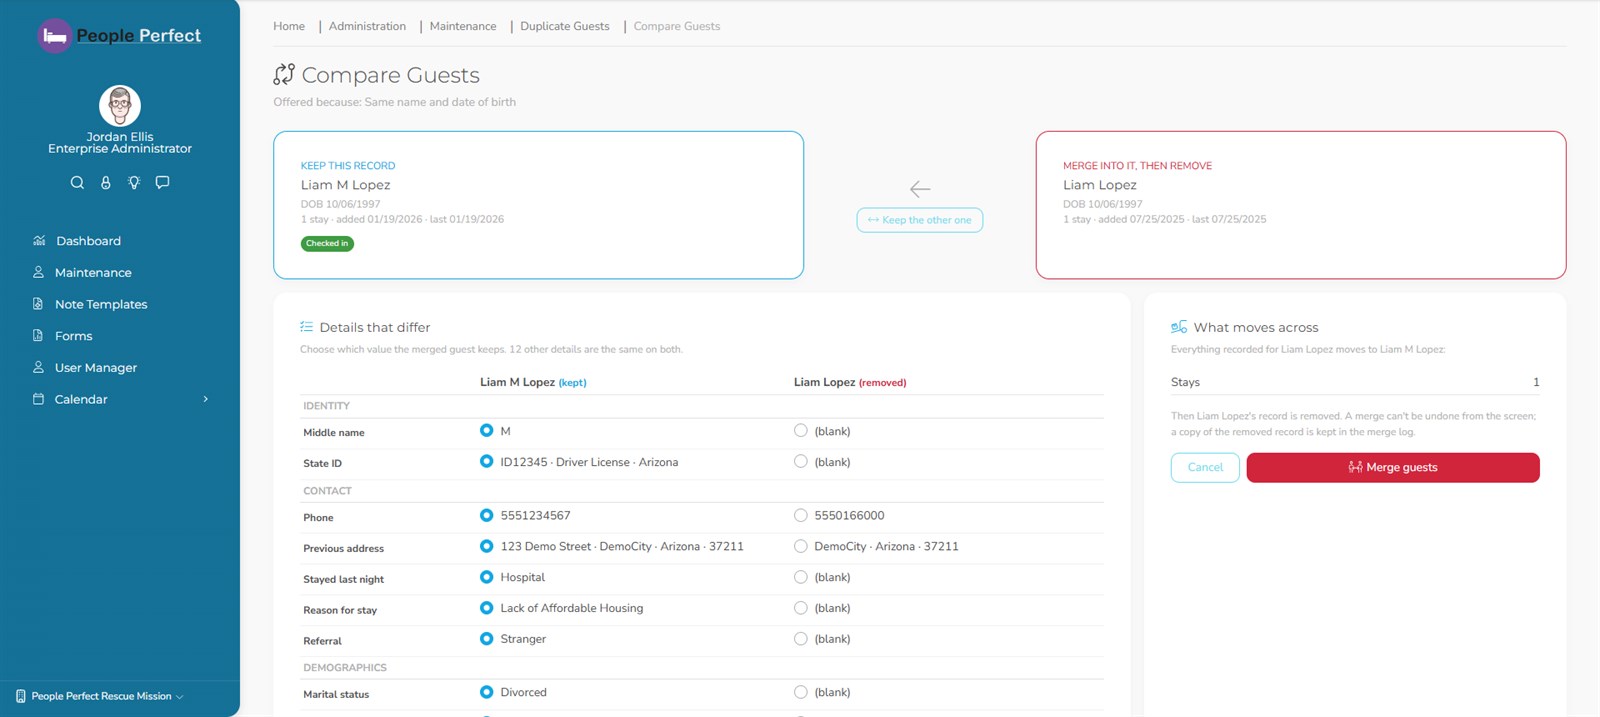
Task: Click the People Perfect logo icon
Action: pos(54,36)
